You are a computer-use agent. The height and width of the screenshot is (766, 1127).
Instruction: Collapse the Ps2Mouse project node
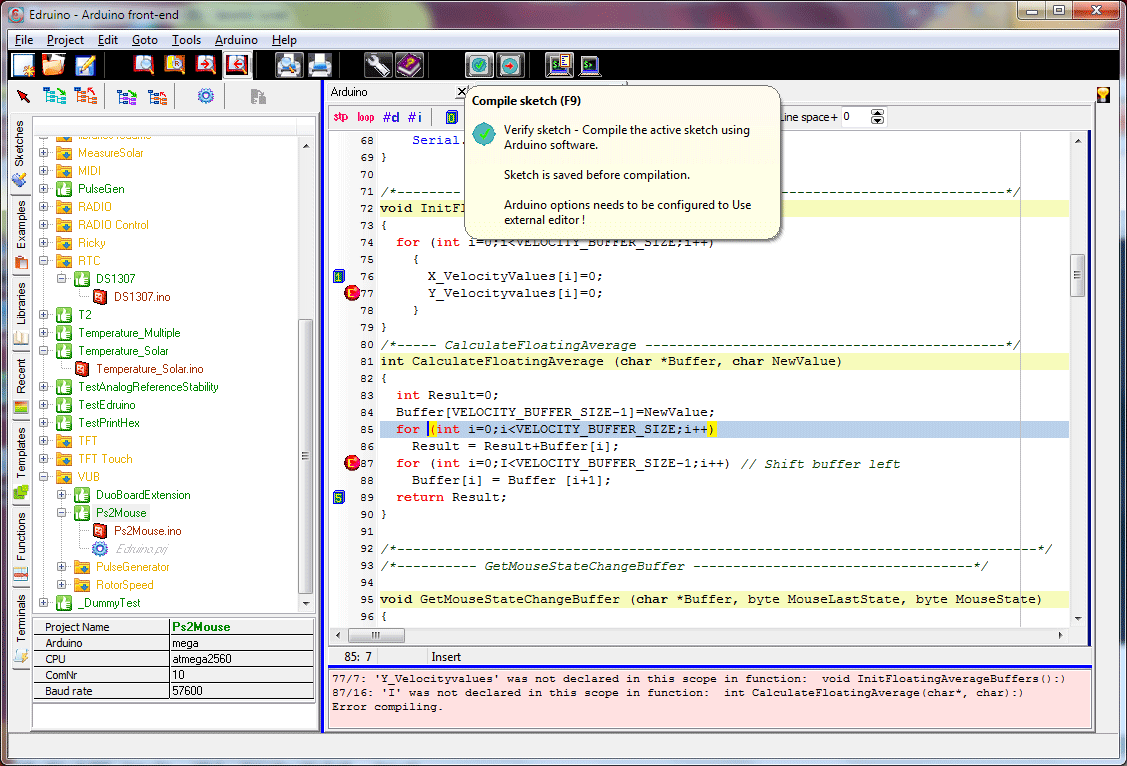pos(62,513)
